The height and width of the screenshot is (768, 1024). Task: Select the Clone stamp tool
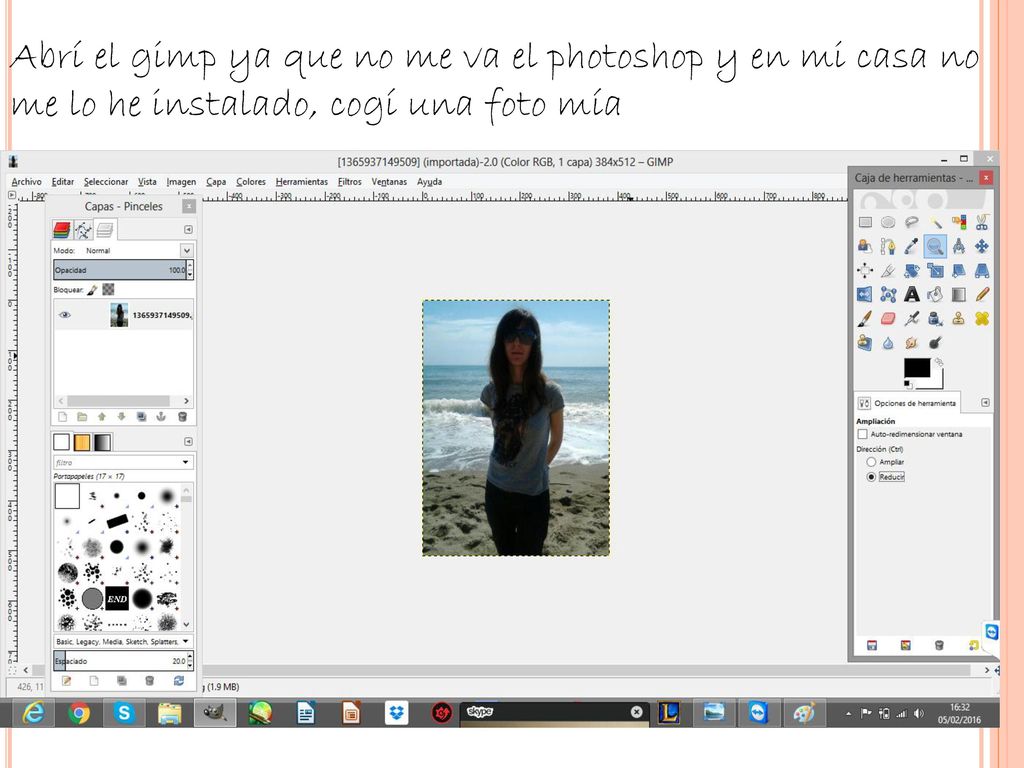pos(959,319)
